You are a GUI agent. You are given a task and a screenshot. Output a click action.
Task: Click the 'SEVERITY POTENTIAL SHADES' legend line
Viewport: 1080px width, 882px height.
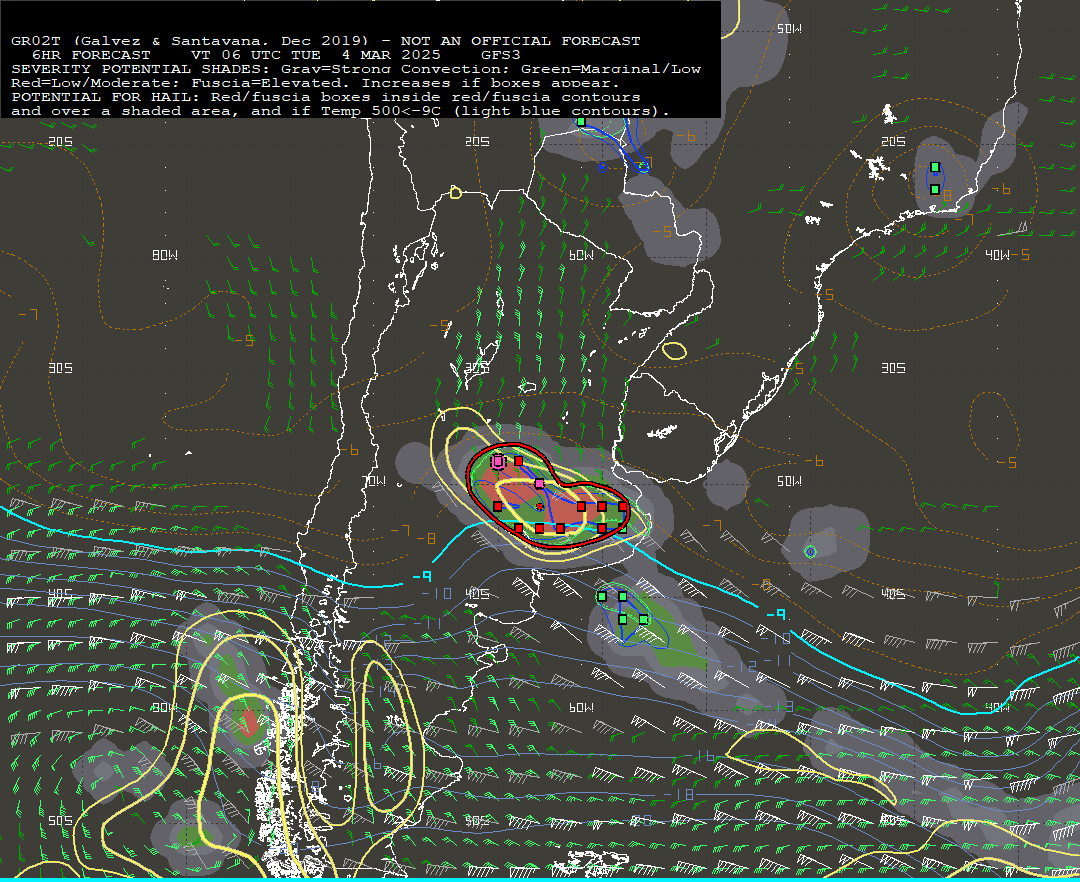tap(356, 69)
